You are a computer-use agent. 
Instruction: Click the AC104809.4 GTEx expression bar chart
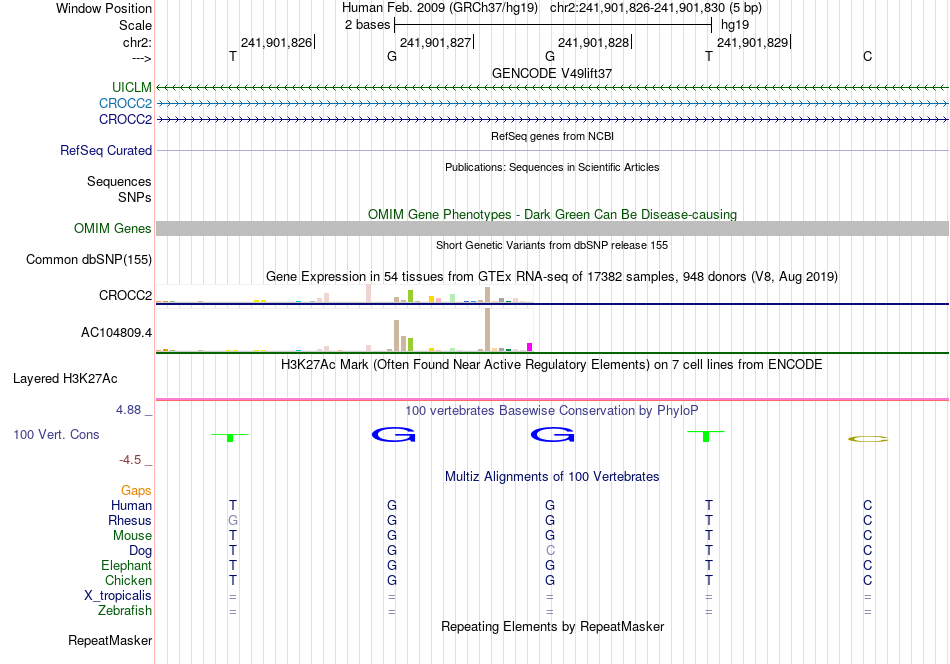click(x=345, y=330)
